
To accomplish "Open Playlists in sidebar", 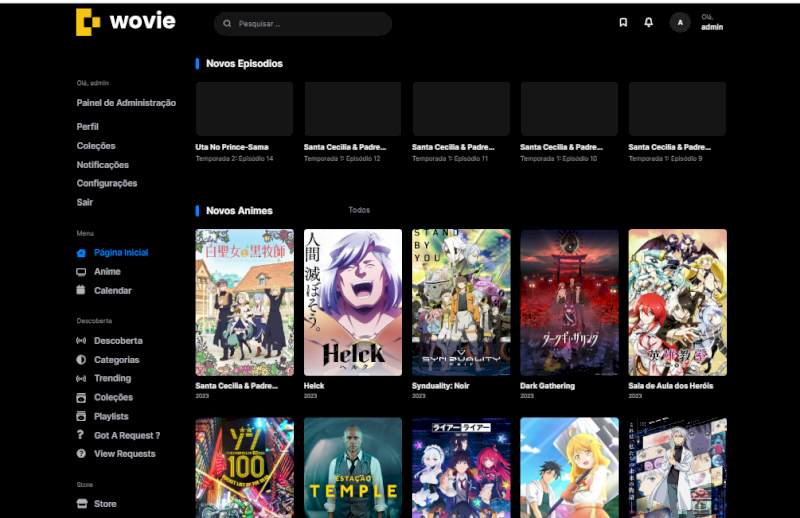I will [x=111, y=416].
